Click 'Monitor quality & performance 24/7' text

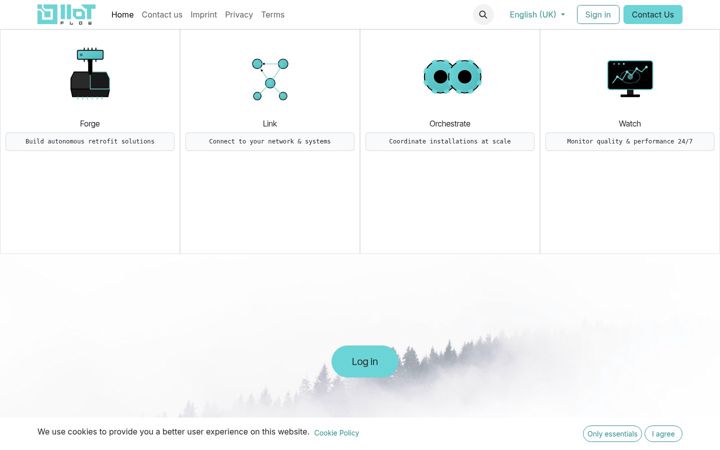click(x=630, y=141)
